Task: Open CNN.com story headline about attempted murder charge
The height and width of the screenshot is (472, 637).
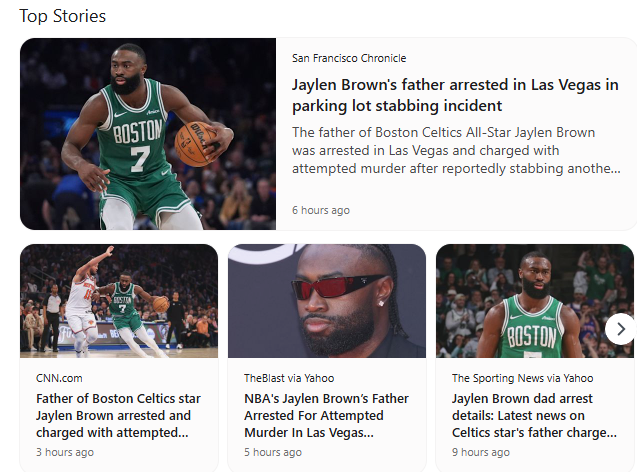Action: pos(118,416)
